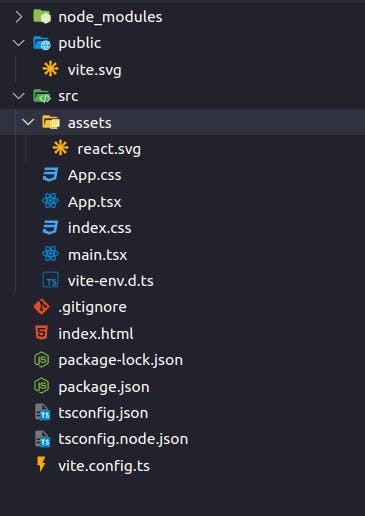
Task: Click the main.tsx React icon
Action: coord(51,254)
